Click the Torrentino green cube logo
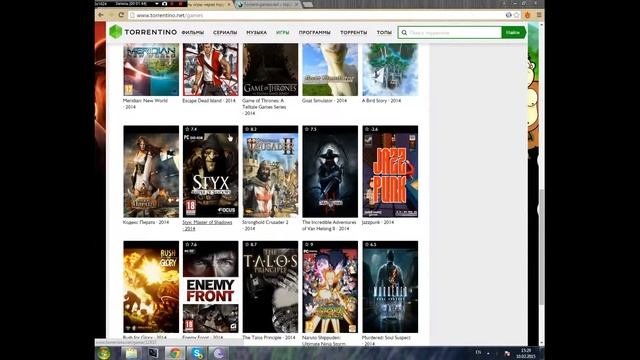Image resolution: width=640 pixels, height=360 pixels. (x=116, y=32)
